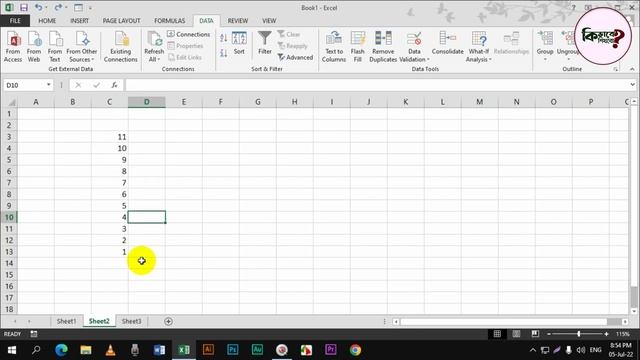Select all cells corner button

tap(9, 102)
